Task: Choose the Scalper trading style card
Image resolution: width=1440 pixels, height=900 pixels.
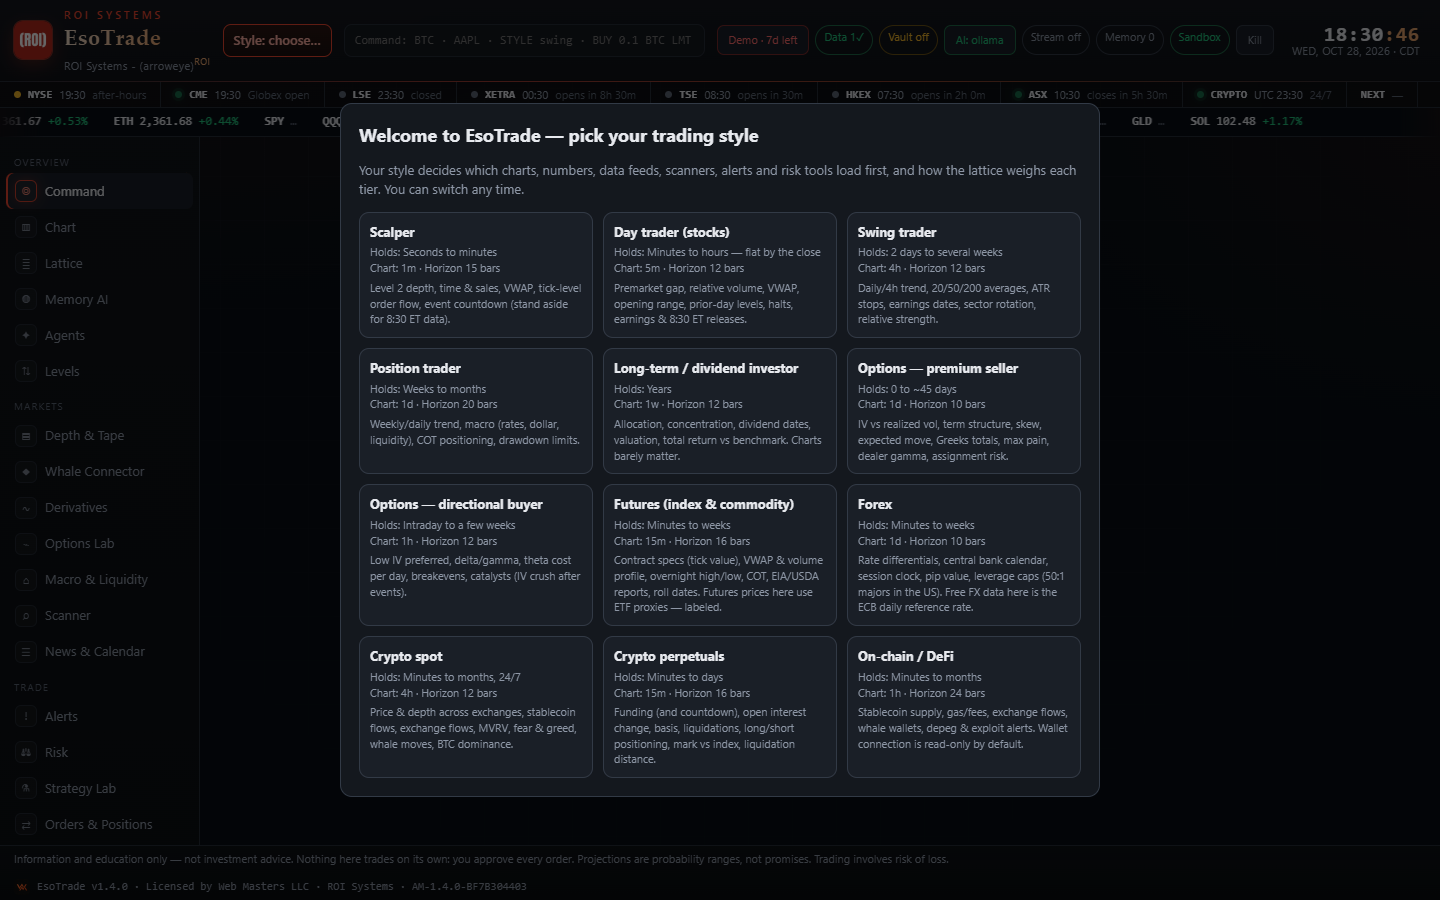Action: coord(476,275)
